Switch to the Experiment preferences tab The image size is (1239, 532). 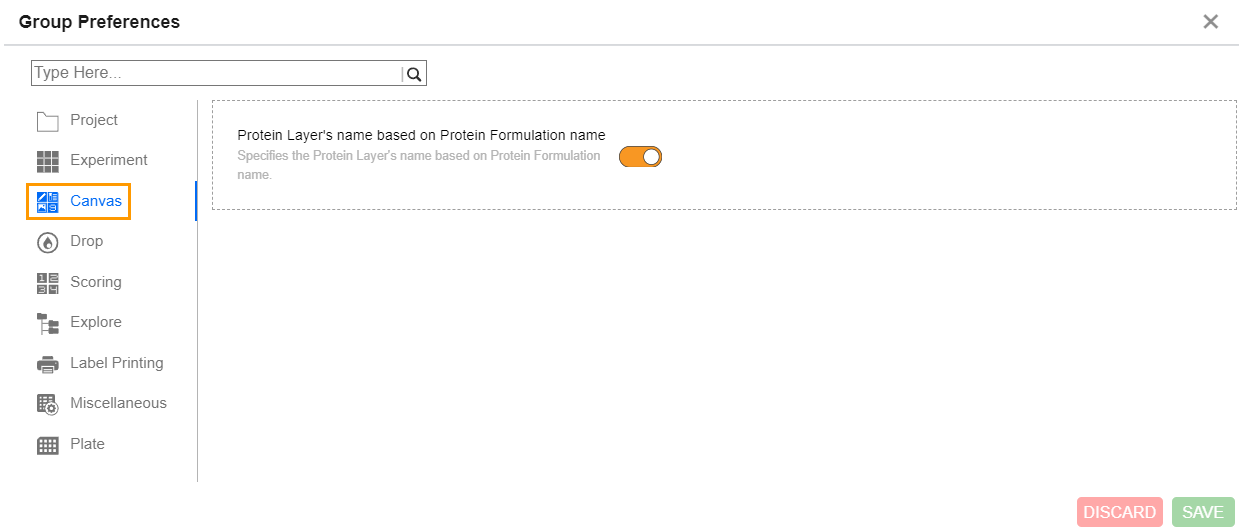point(109,160)
